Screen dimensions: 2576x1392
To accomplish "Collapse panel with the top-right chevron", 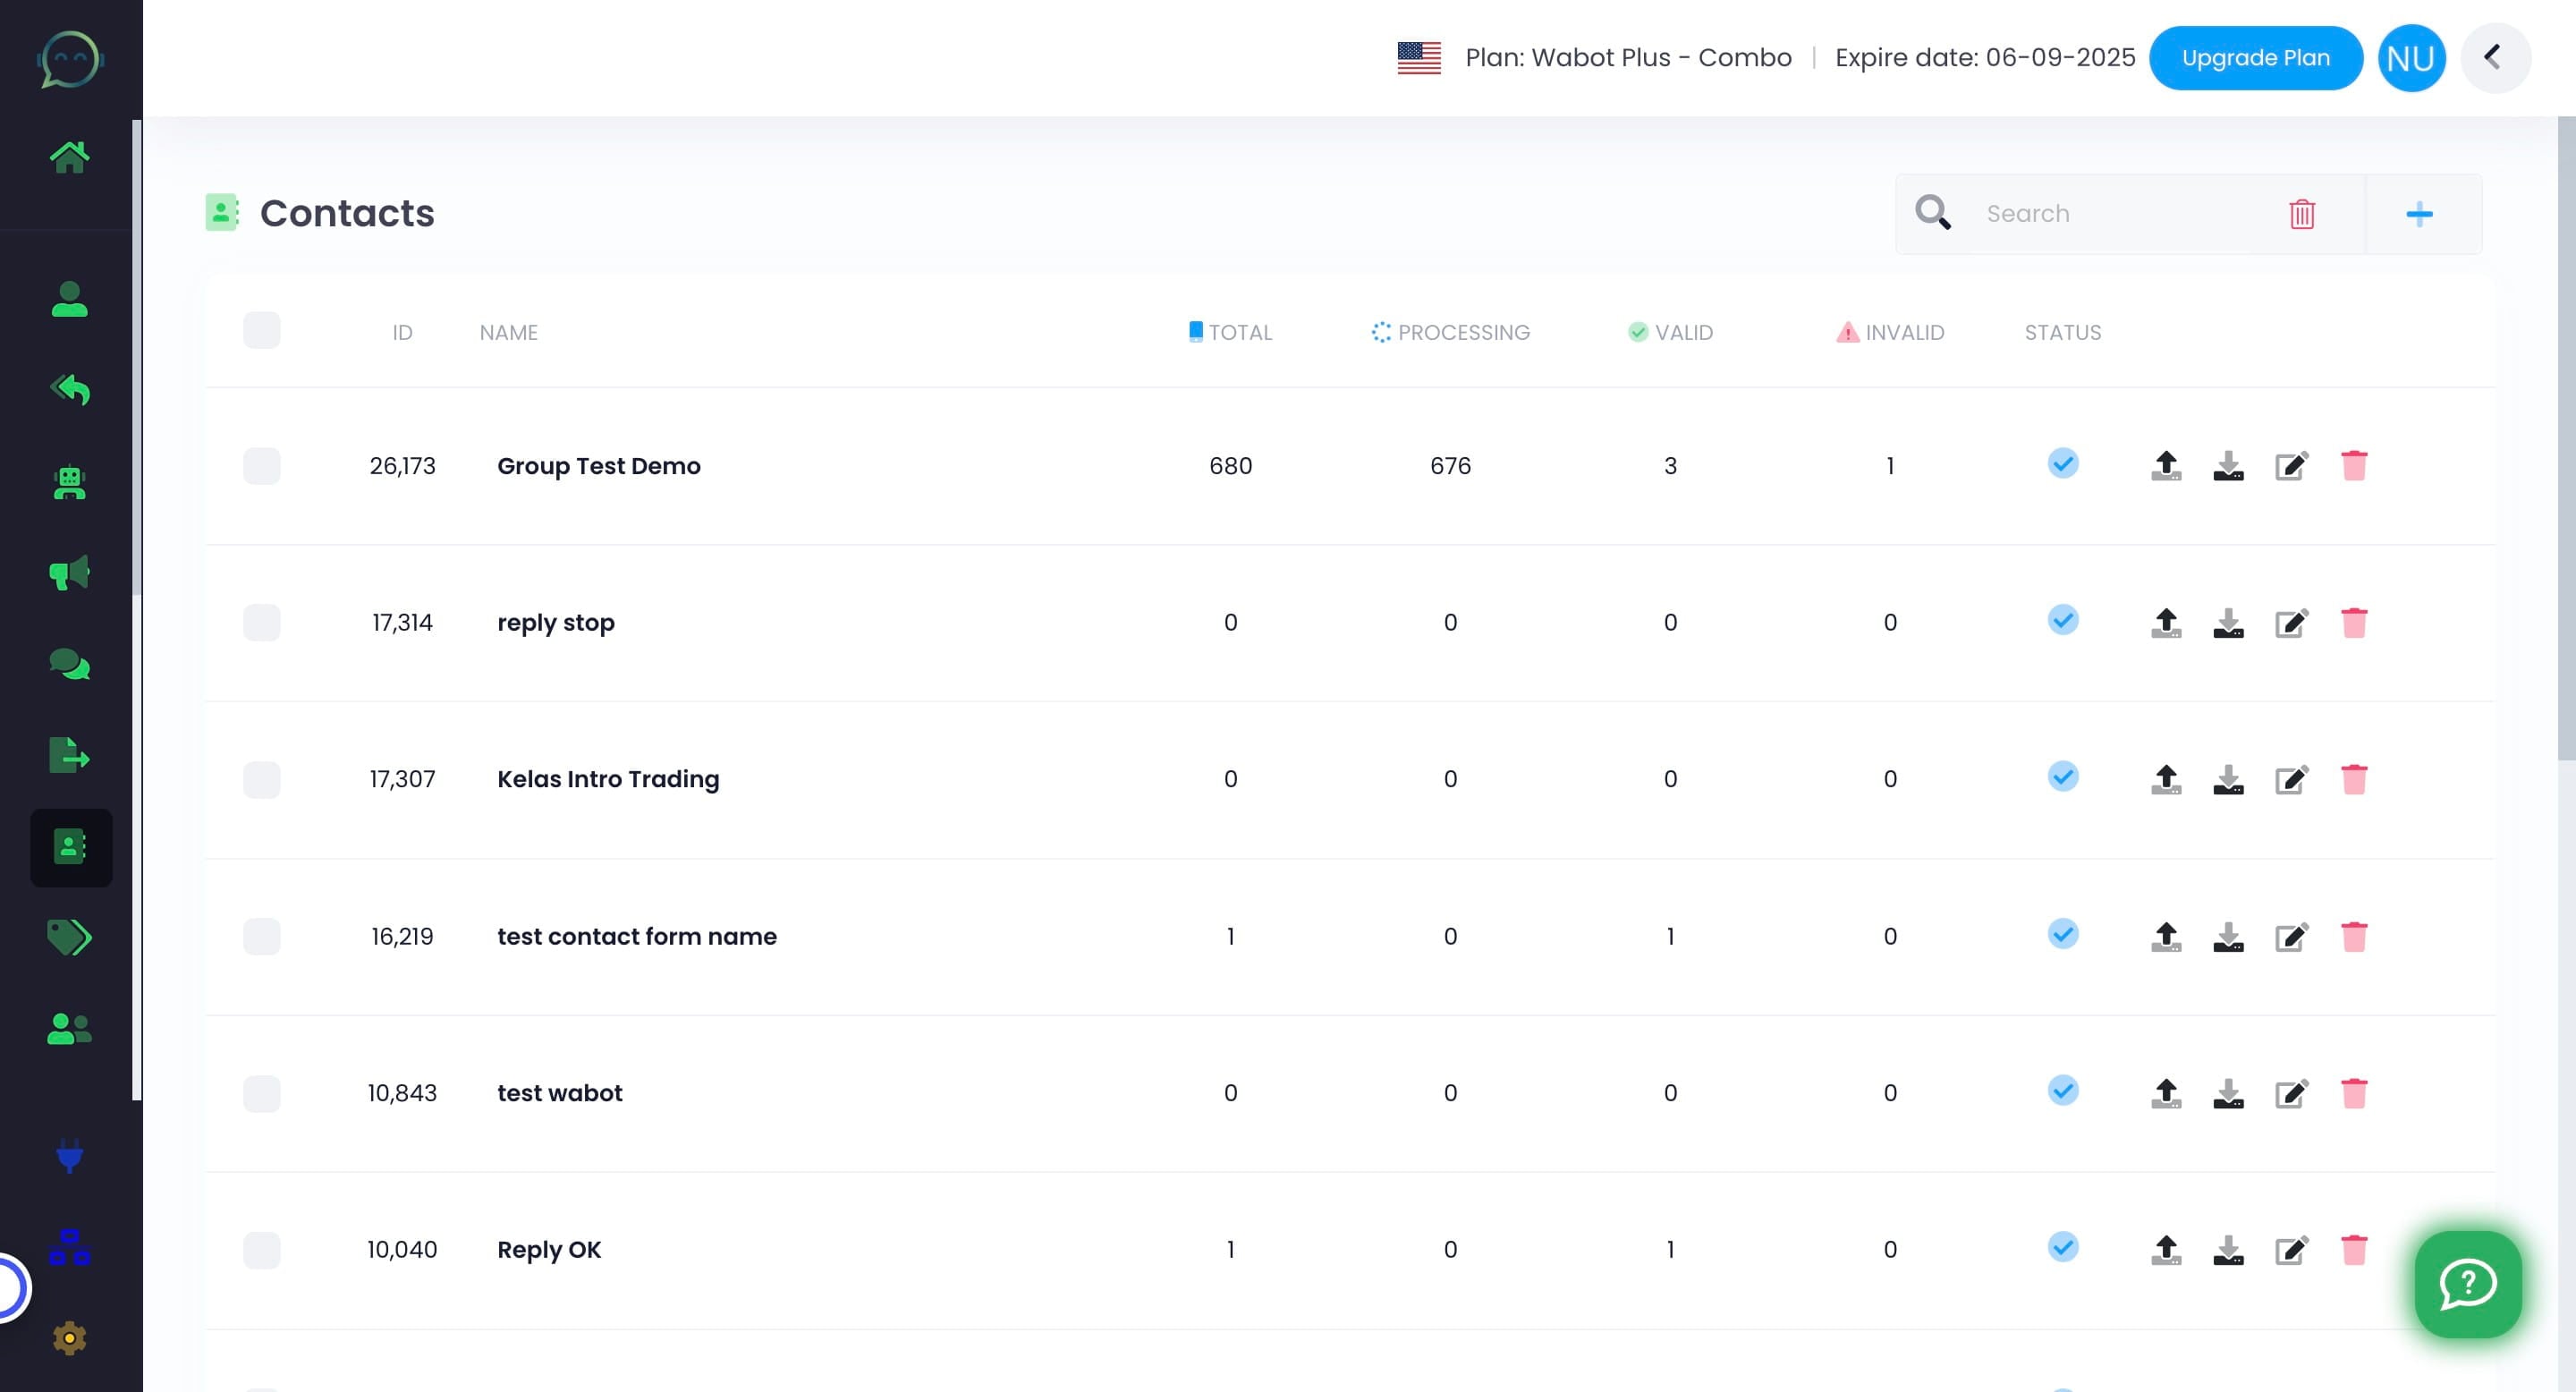I will [2495, 58].
